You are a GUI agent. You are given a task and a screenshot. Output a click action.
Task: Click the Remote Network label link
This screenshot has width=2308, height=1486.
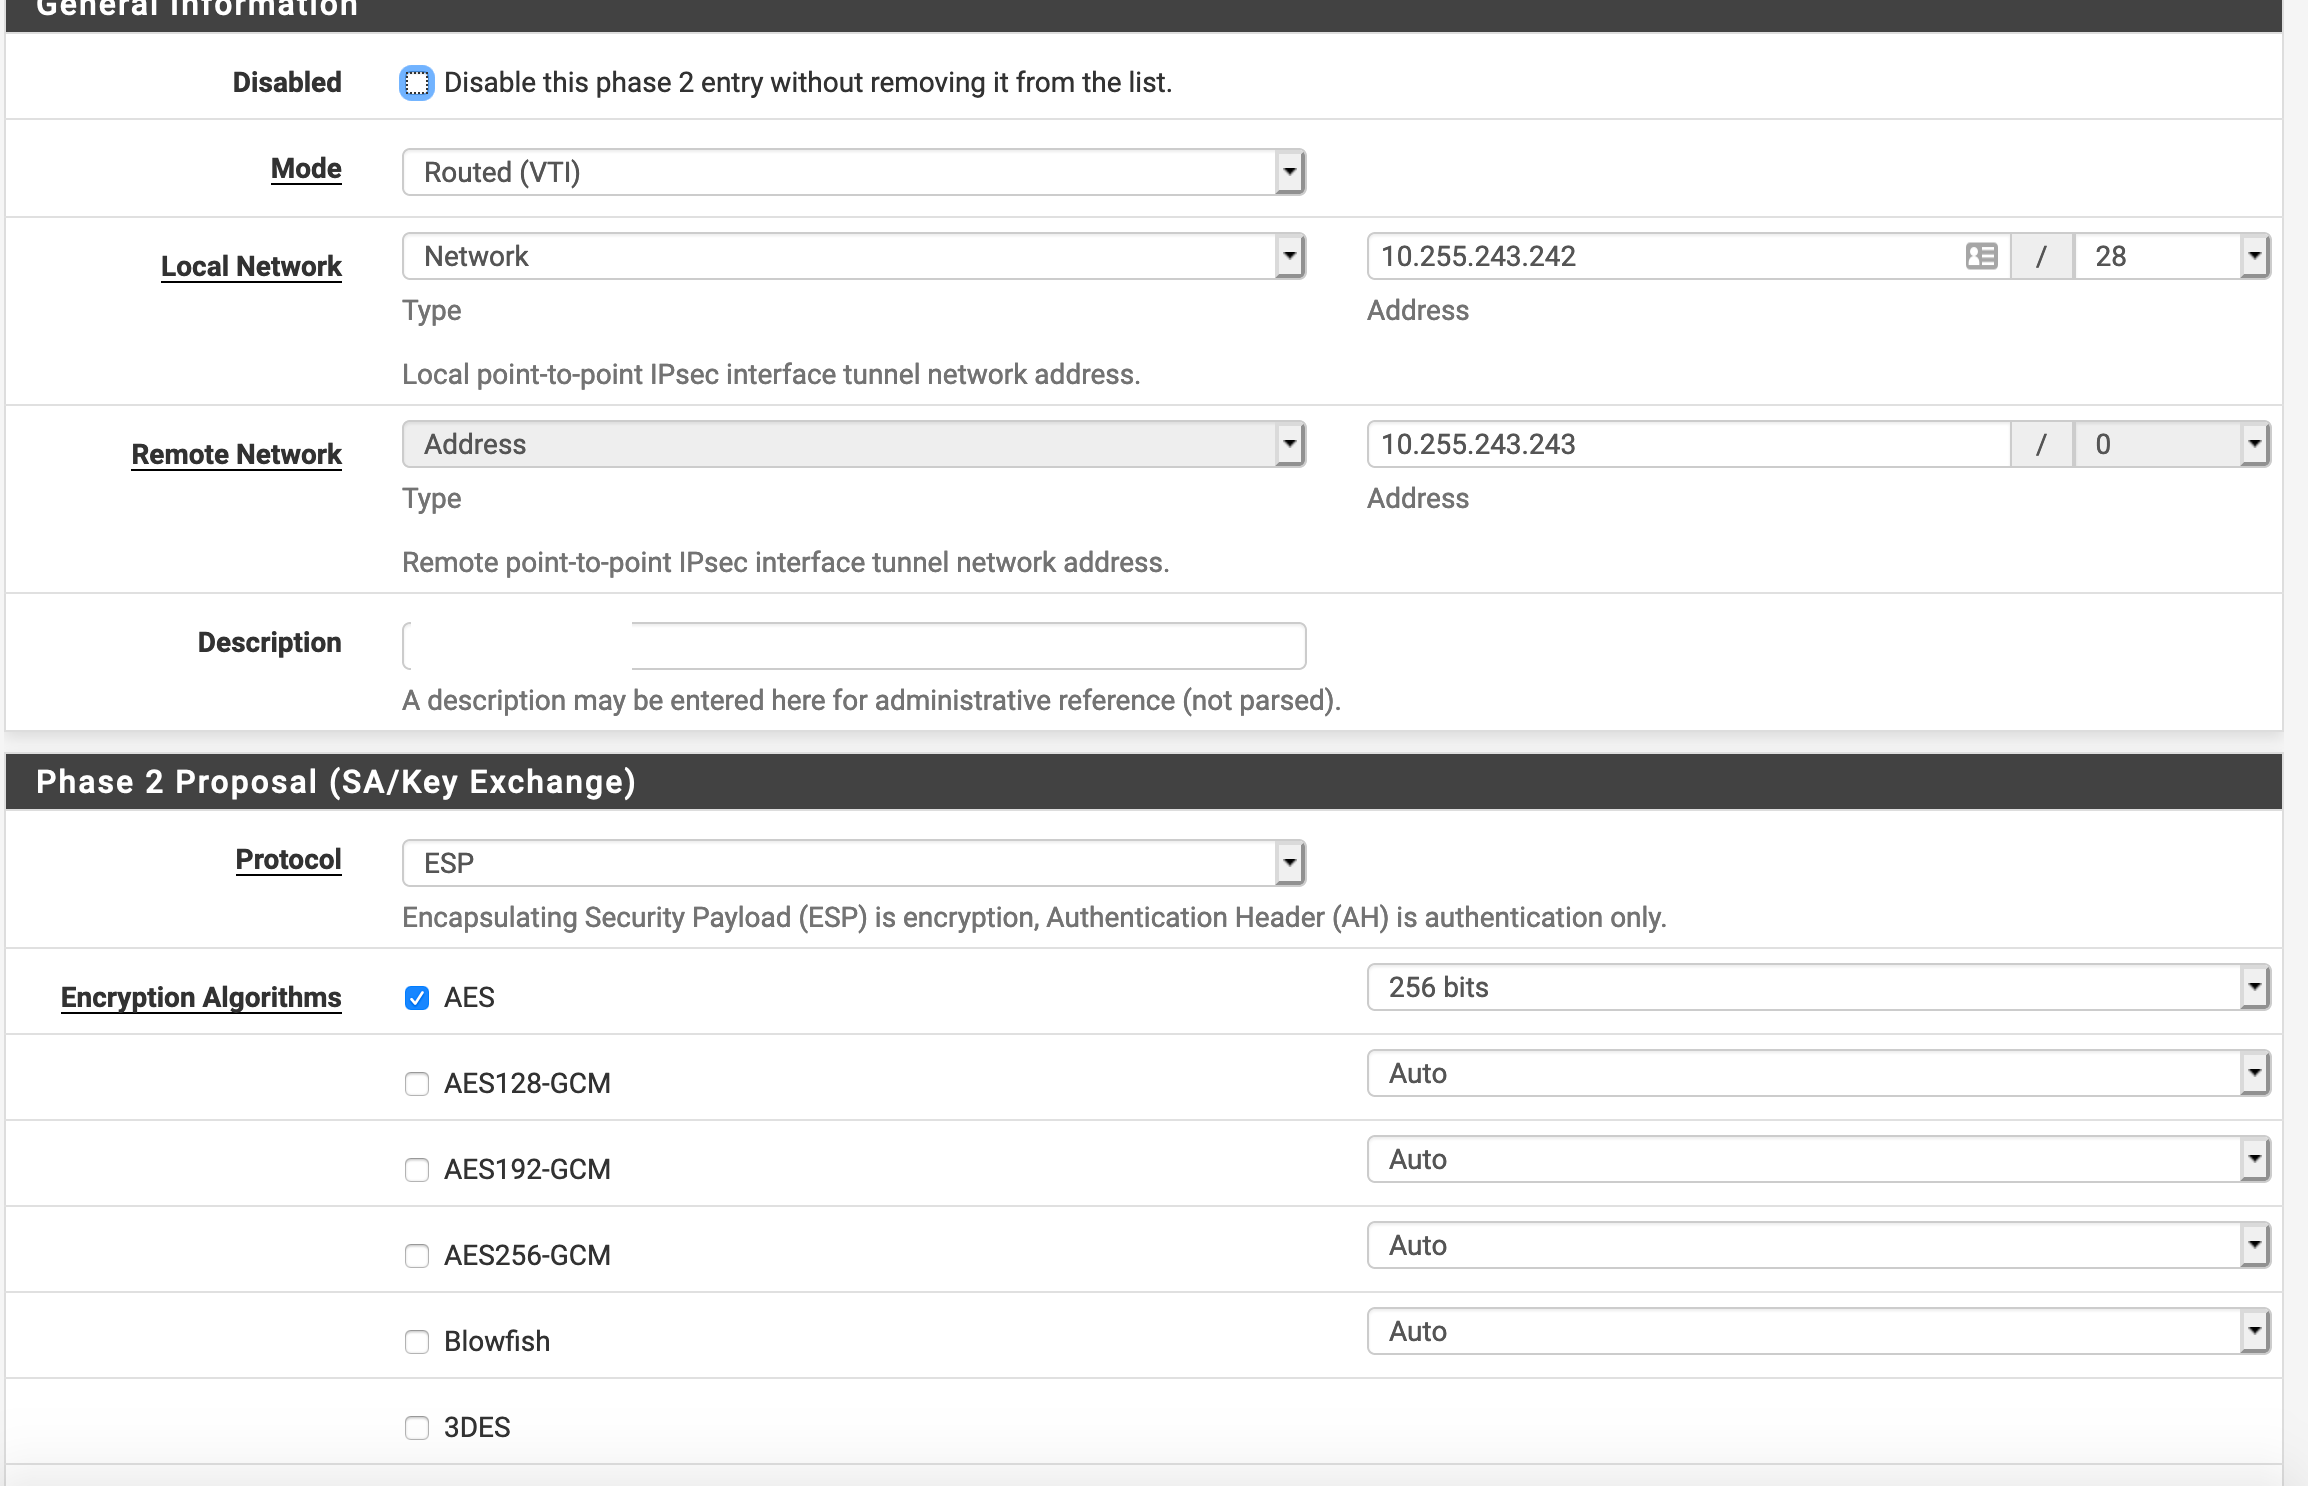tap(236, 454)
